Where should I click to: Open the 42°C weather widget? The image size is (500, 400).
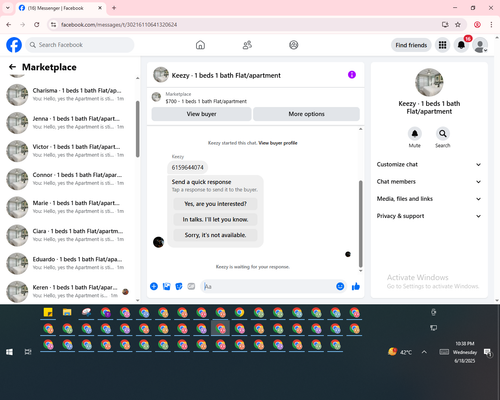[x=400, y=352]
